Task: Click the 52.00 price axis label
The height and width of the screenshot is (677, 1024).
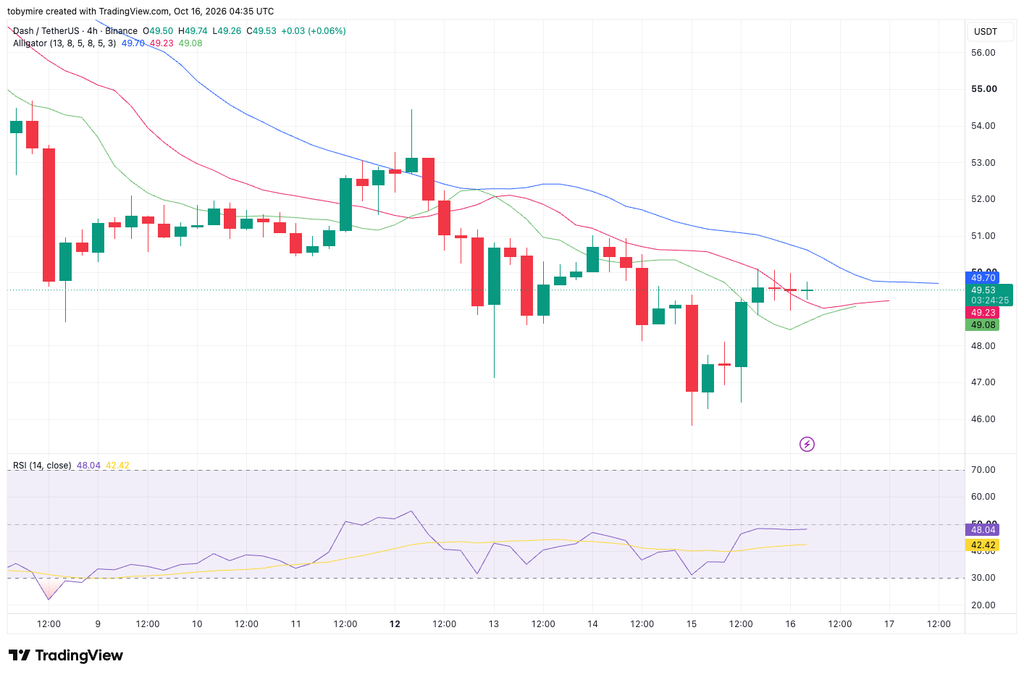Action: tap(983, 199)
